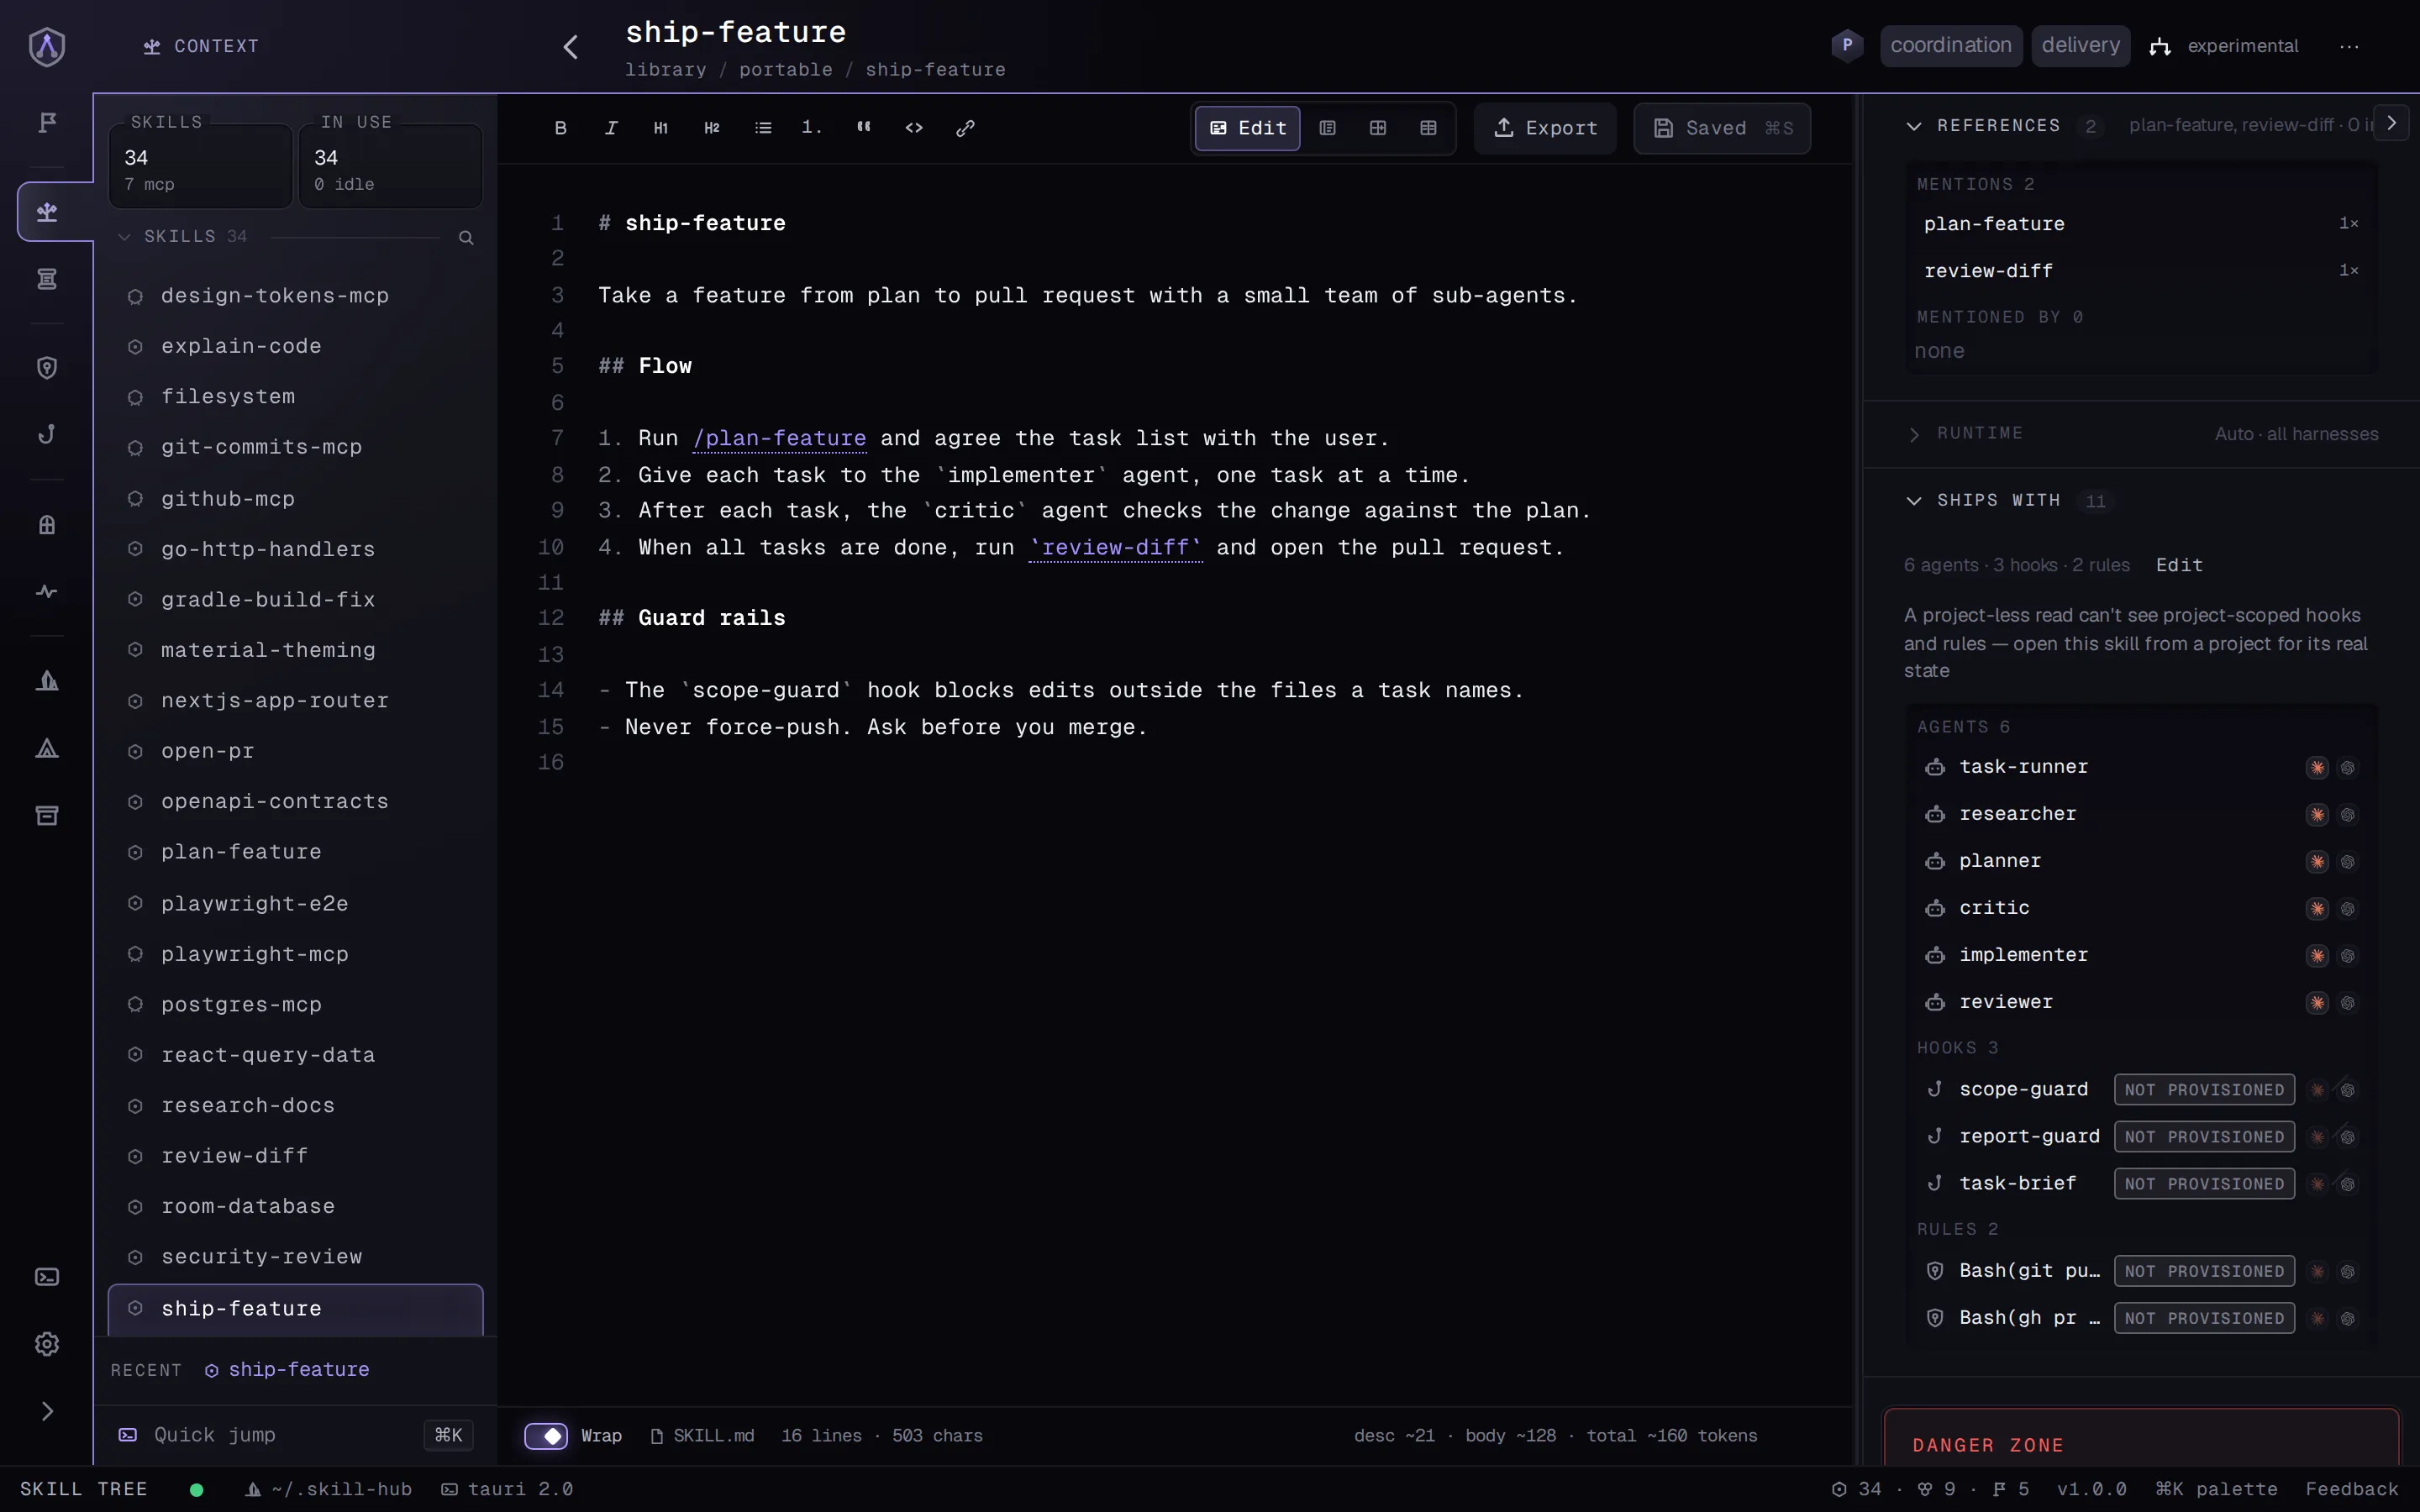Open the terminal icon in the left rail
This screenshot has width=2420, height=1512.
click(47, 1277)
